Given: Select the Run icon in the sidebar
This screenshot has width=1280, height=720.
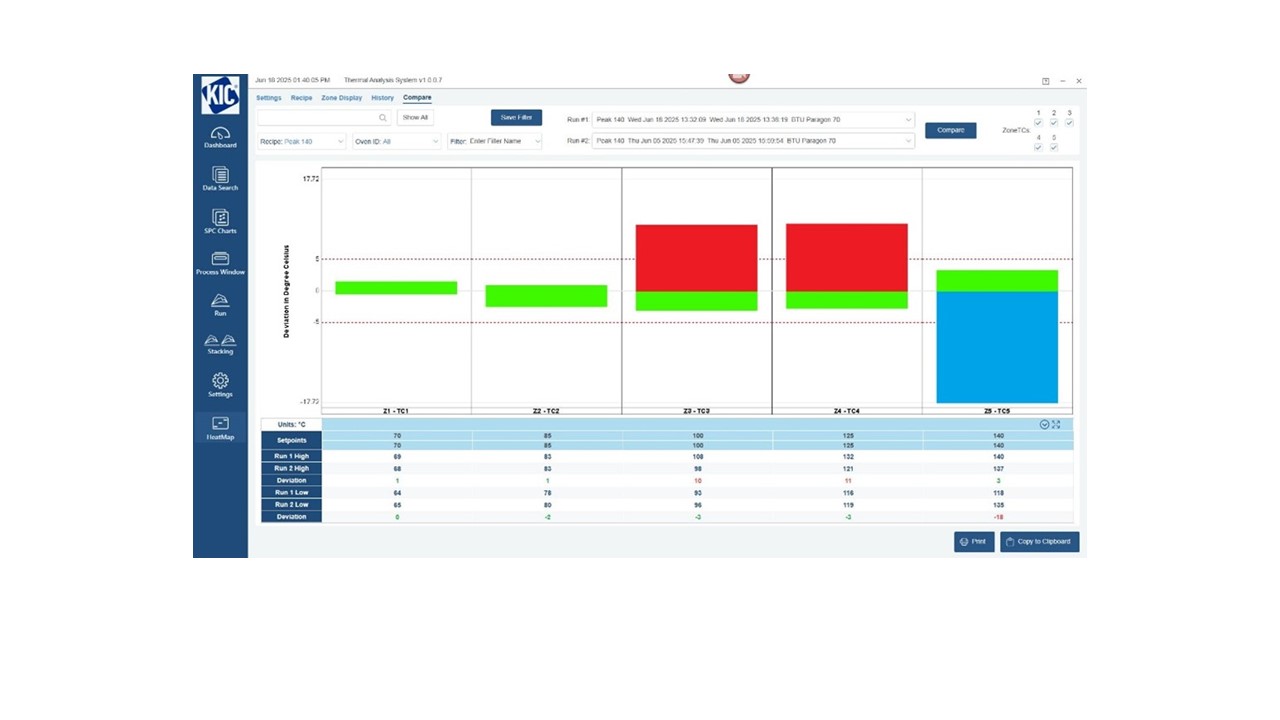Looking at the screenshot, I should click(220, 304).
